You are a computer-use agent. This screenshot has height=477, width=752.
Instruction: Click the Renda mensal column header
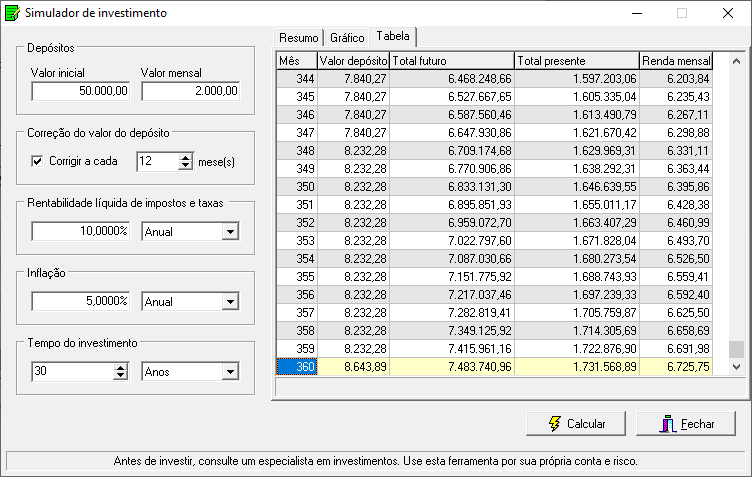pyautogui.click(x=676, y=61)
